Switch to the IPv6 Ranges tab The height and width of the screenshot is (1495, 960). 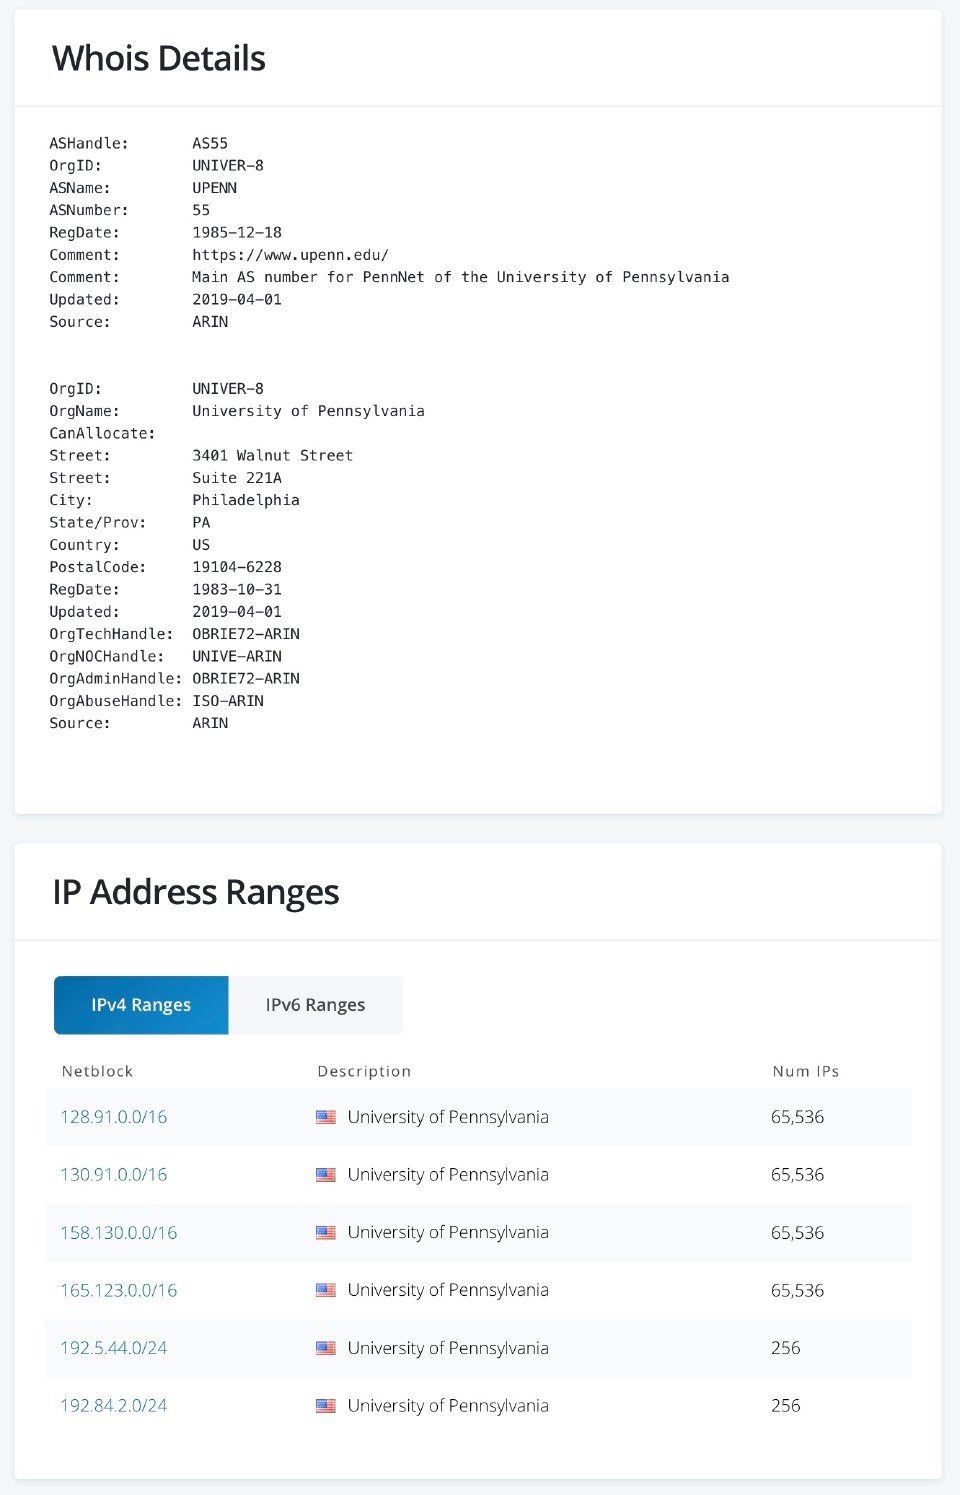pyautogui.click(x=315, y=1005)
